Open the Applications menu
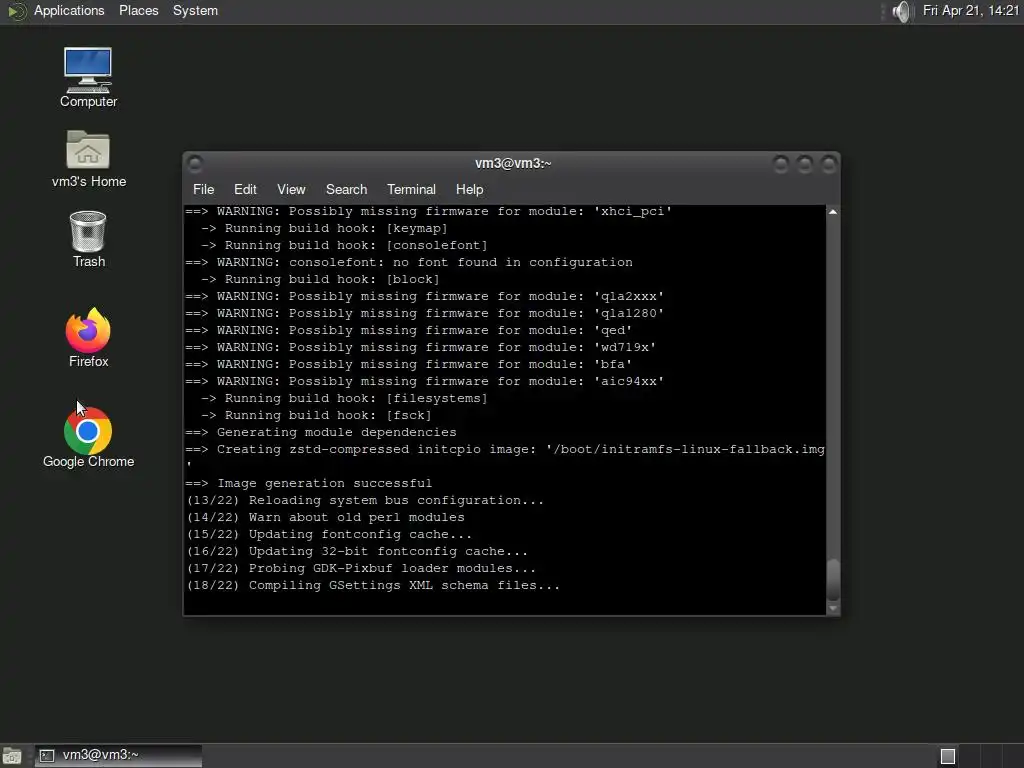The width and height of the screenshot is (1024, 768). pos(69,11)
